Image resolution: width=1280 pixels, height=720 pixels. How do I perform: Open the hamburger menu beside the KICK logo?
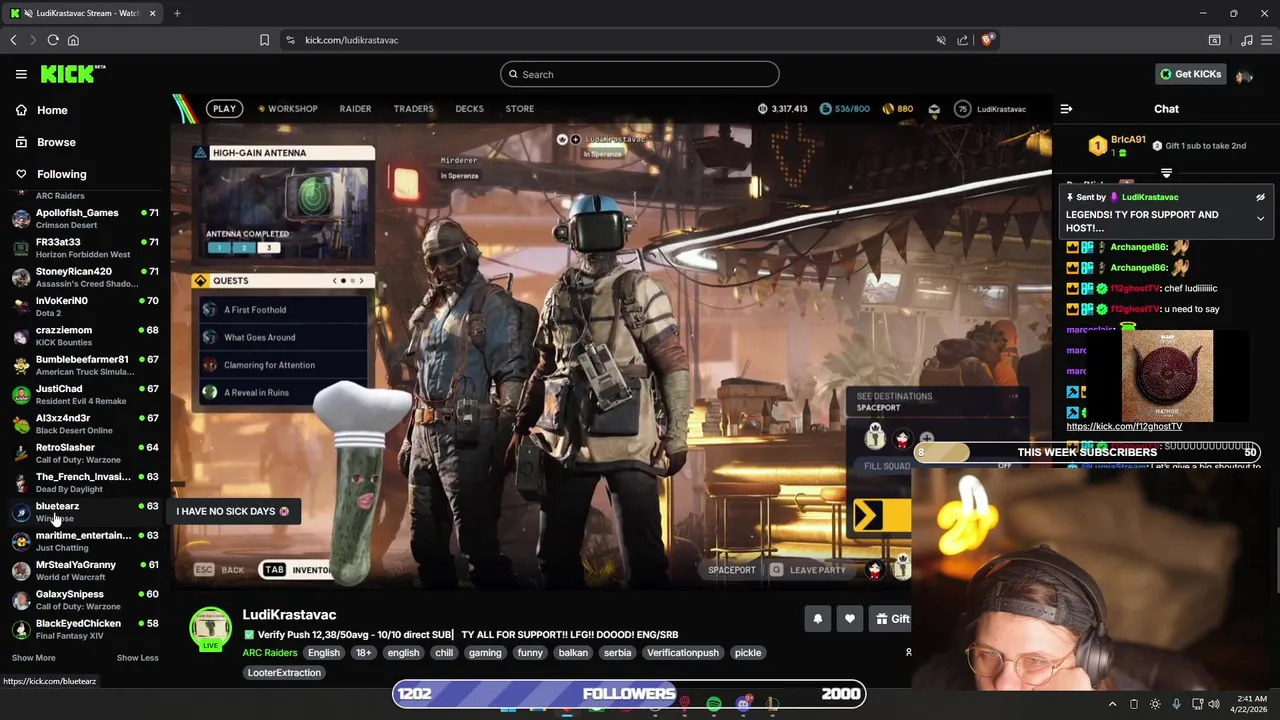[21, 74]
